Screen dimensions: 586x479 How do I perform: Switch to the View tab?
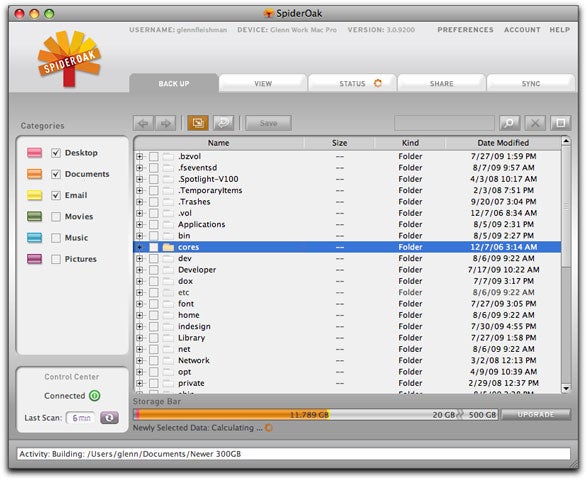click(263, 83)
